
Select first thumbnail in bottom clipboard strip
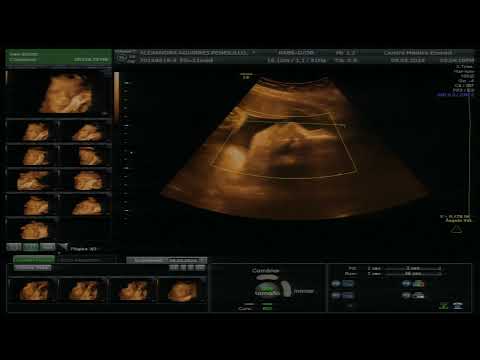coord(33,290)
